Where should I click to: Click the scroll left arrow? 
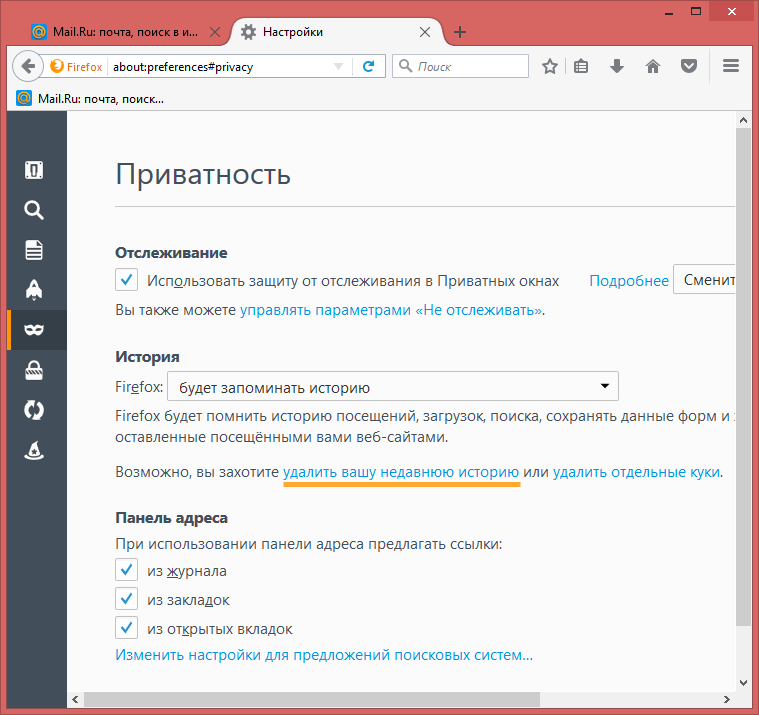pos(75,699)
